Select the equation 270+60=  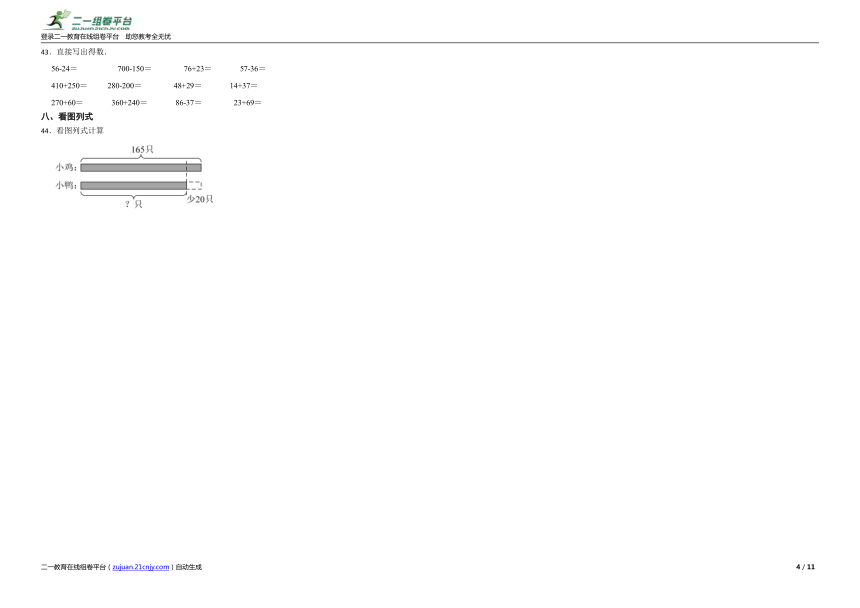(67, 103)
